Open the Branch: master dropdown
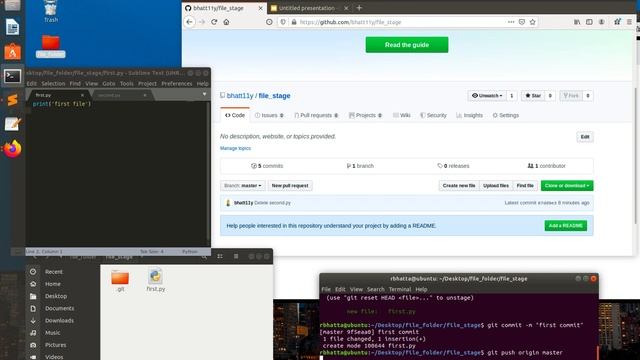Viewport: 640px width, 360px height. 242,186
